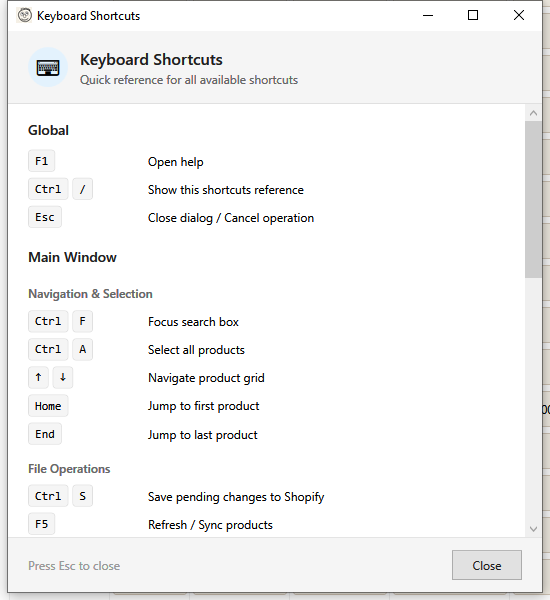Click the keyboard icon in the header

click(48, 68)
